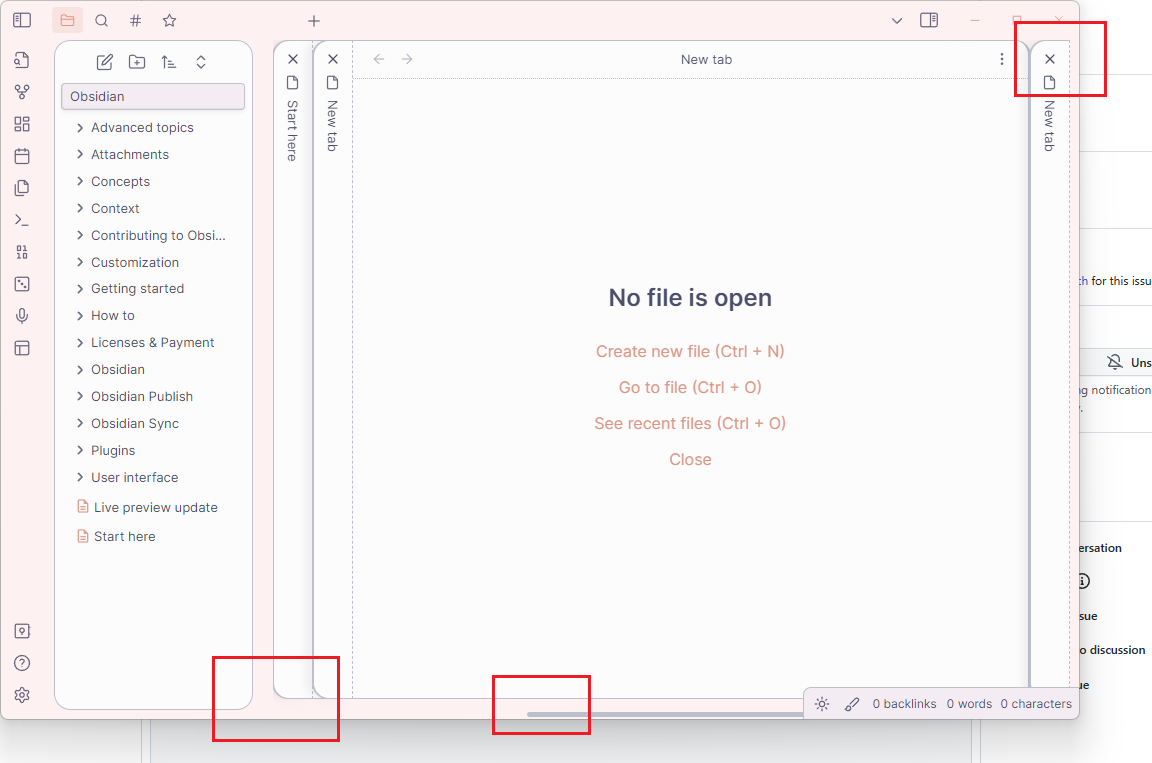This screenshot has width=1152, height=763.
Task: Open the New tab options menu
Action: point(1002,59)
